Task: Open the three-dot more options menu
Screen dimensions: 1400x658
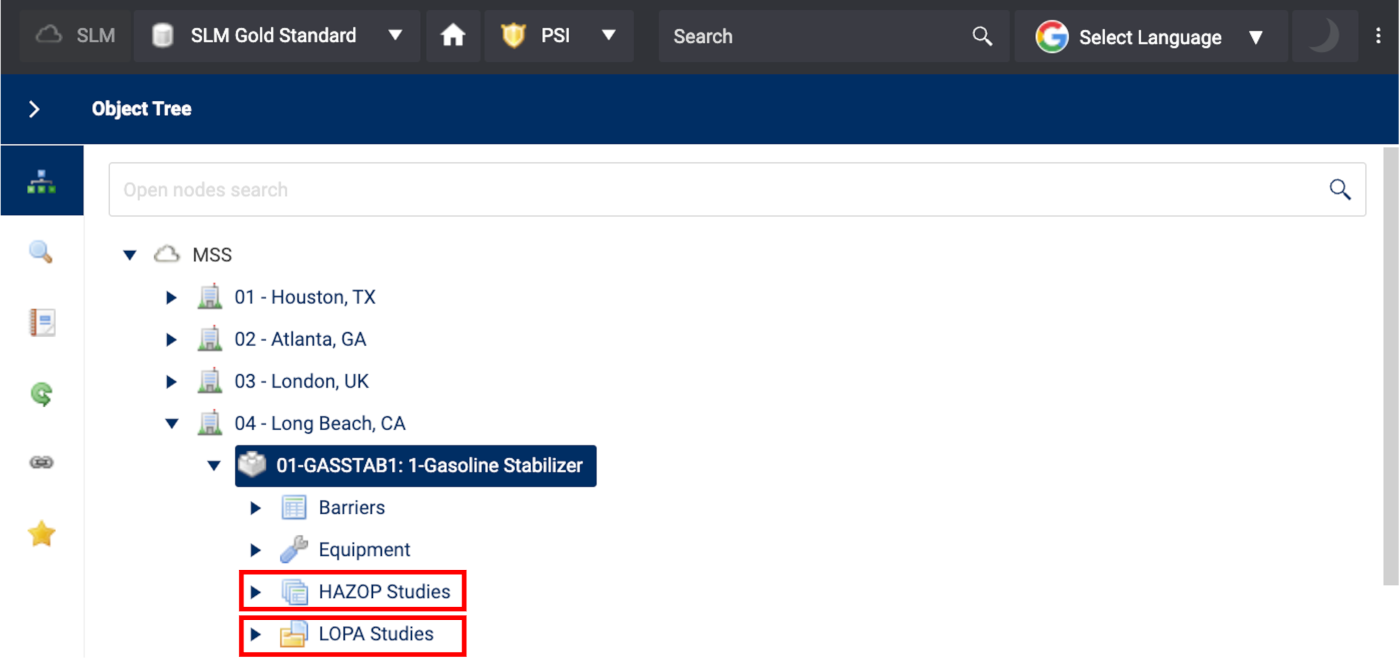Action: 1380,36
